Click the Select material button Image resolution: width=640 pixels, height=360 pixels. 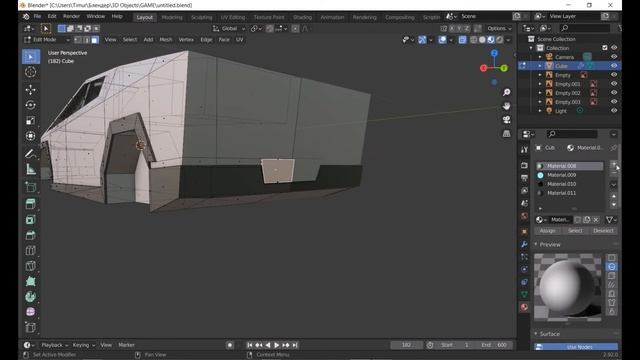tap(575, 231)
